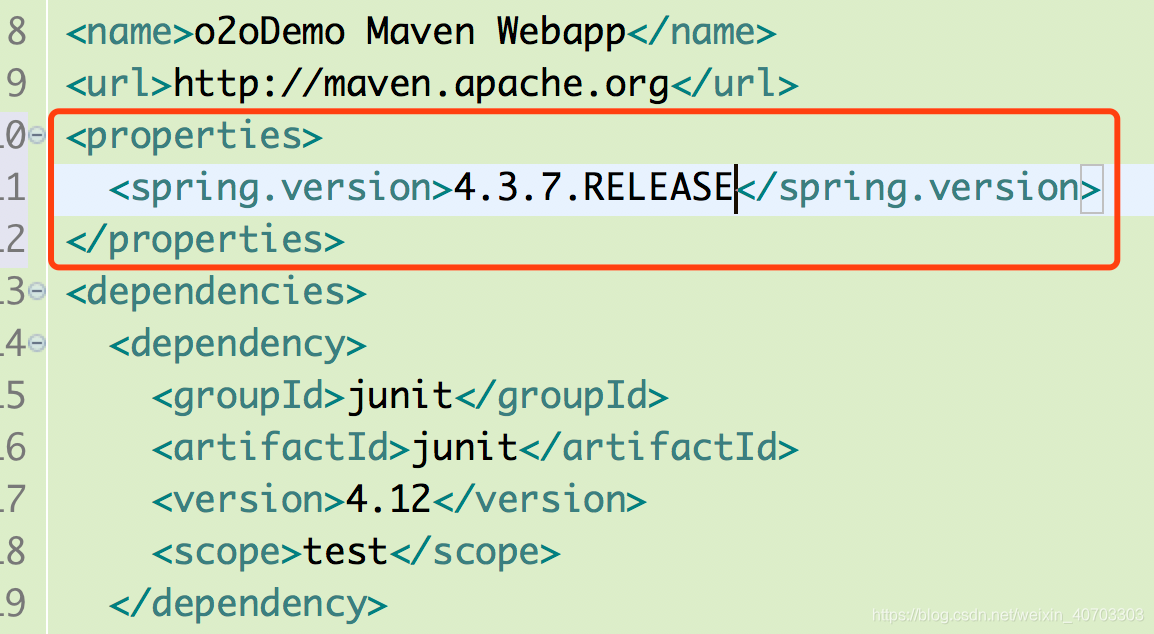Click the opening <groupId> tag
The height and width of the screenshot is (634, 1154).
click(x=249, y=398)
